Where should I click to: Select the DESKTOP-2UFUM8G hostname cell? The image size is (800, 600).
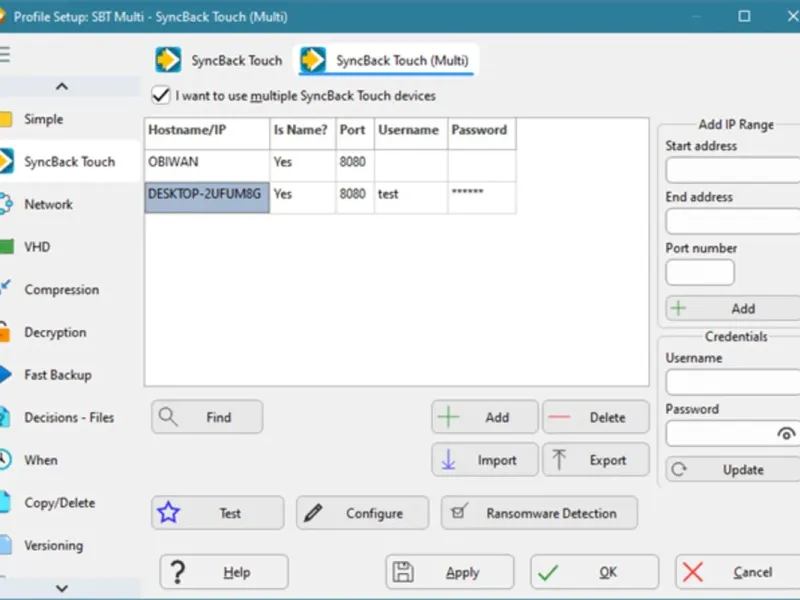[207, 197]
